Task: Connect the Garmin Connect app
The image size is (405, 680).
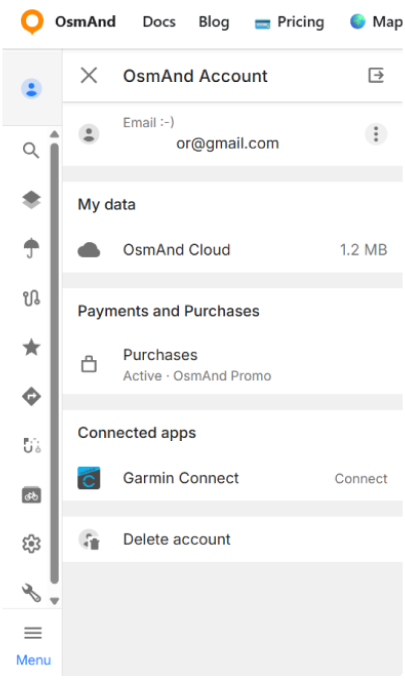Action: [x=361, y=478]
